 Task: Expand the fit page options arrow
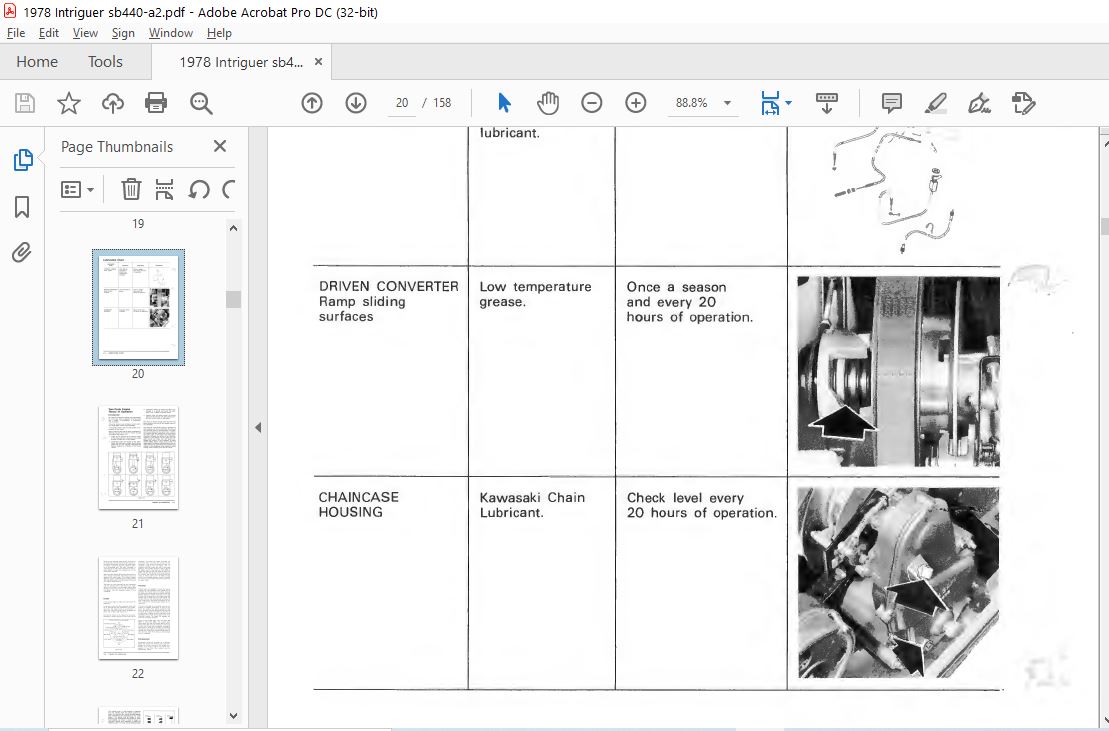789,103
